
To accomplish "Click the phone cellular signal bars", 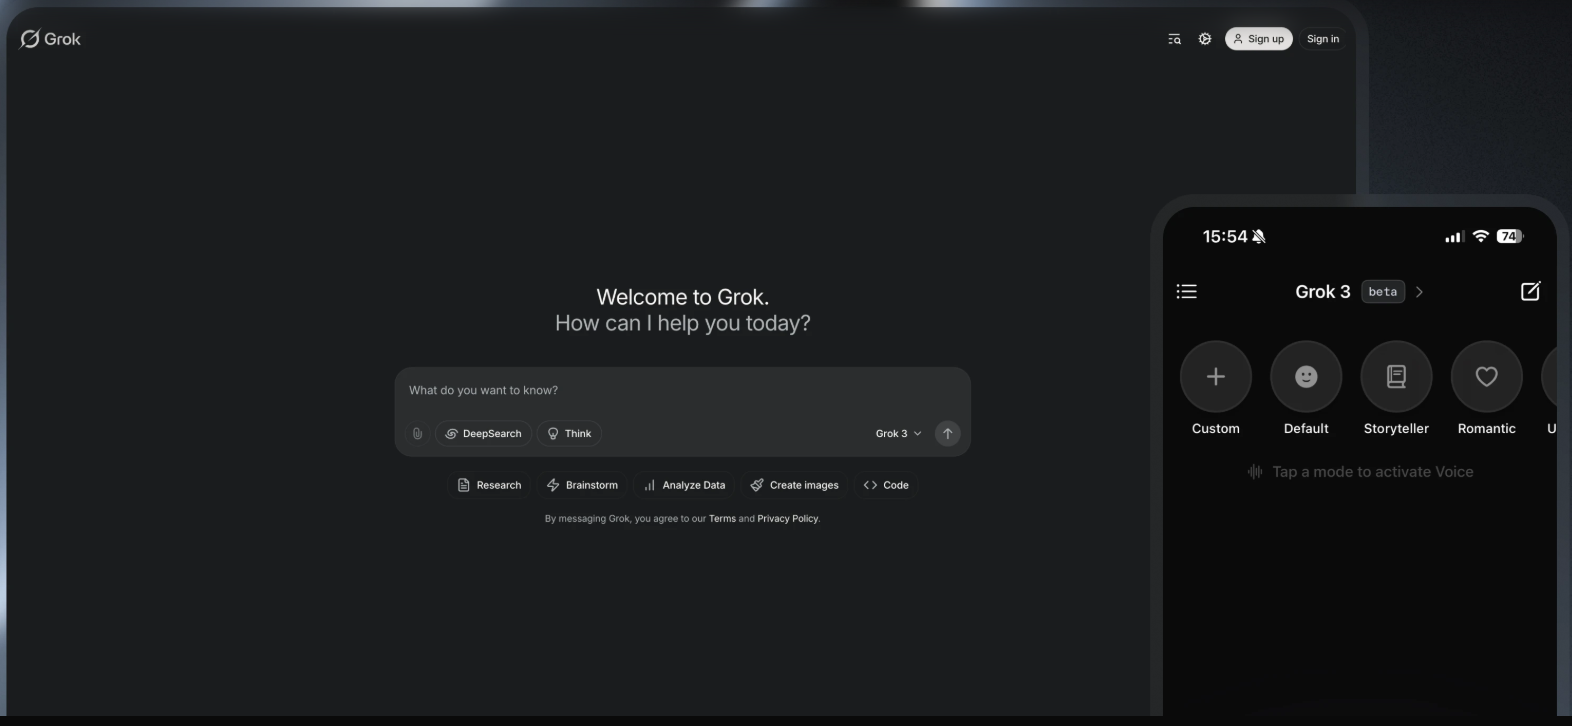I will point(1455,237).
